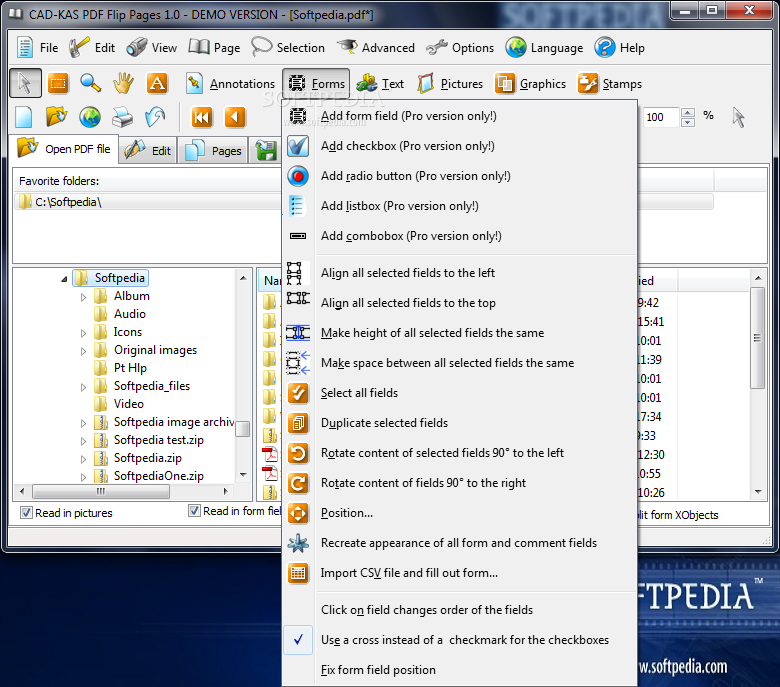Click the listbox icon in Forms menu
This screenshot has width=780, height=687.
(x=296, y=206)
